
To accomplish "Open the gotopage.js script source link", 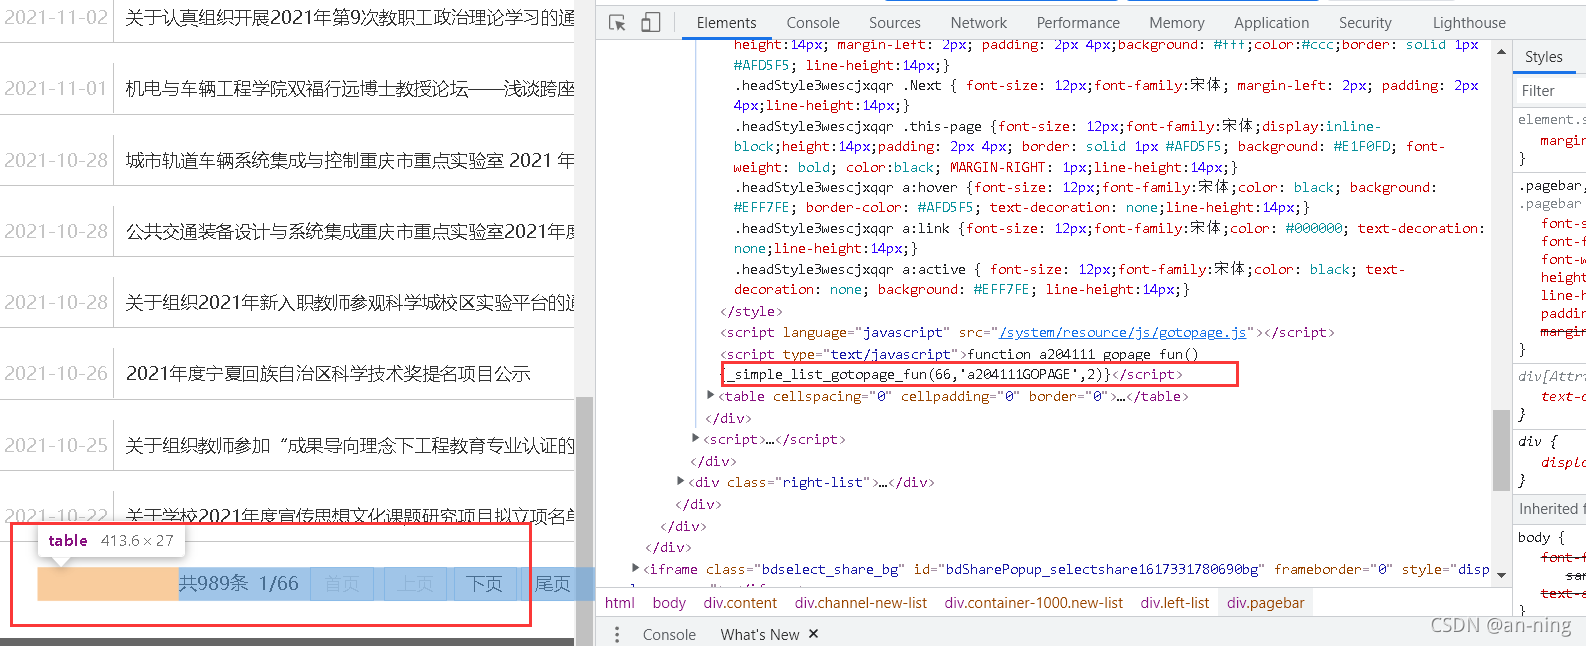I will click(x=1122, y=332).
